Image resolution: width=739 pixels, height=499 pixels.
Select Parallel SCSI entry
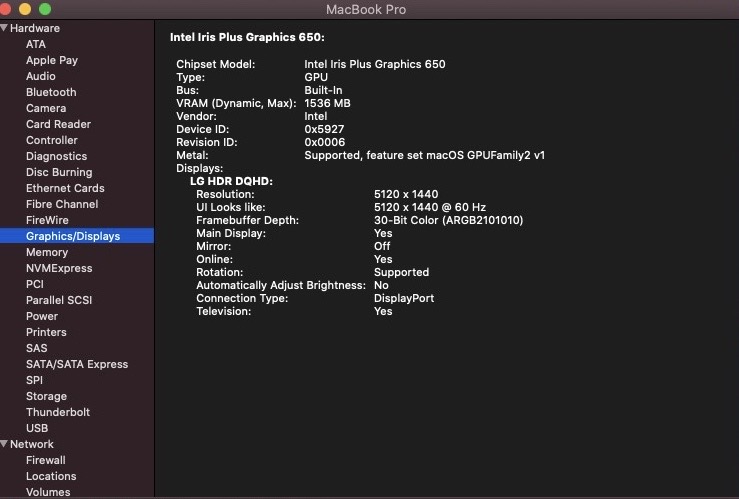[x=59, y=301]
